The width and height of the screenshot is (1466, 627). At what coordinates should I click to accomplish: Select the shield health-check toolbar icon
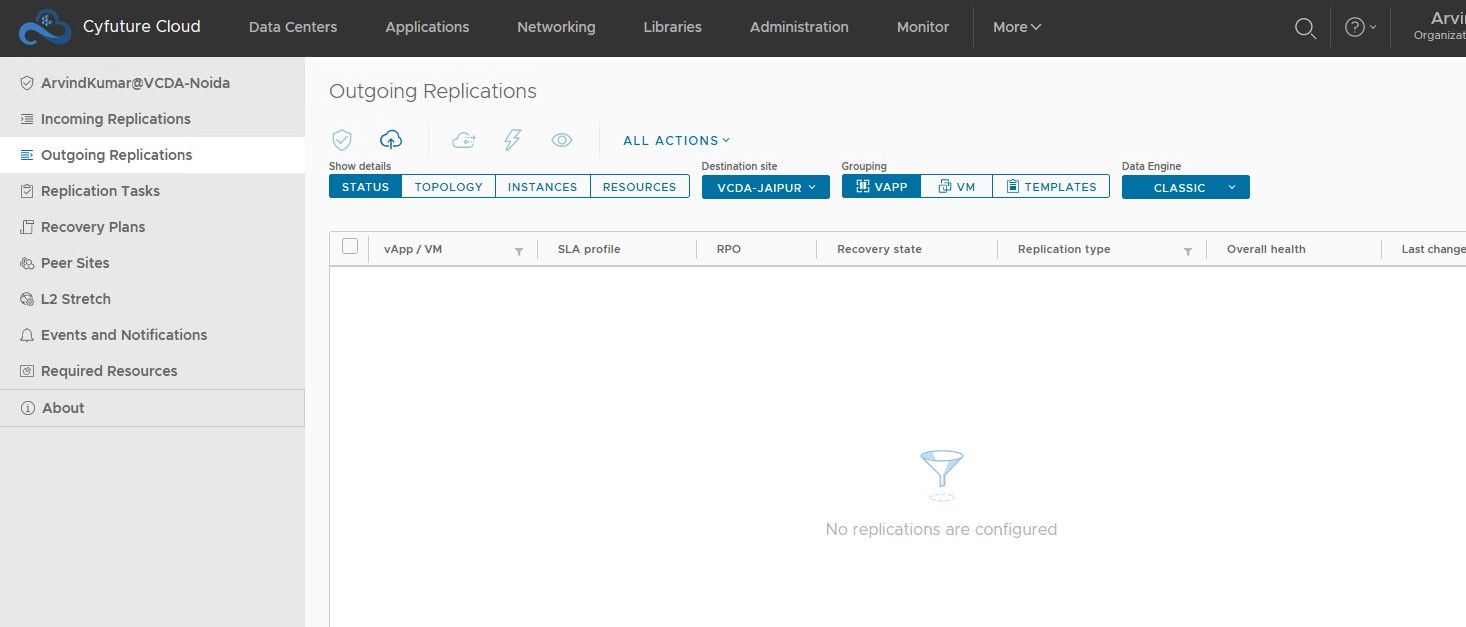342,139
